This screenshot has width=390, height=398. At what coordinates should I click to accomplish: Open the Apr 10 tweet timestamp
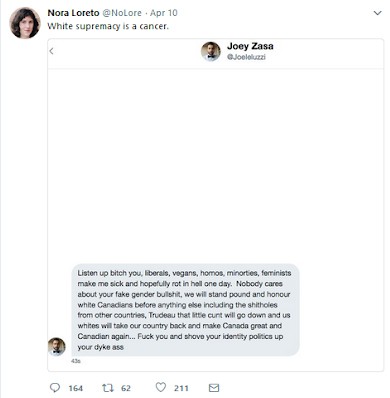coord(164,13)
